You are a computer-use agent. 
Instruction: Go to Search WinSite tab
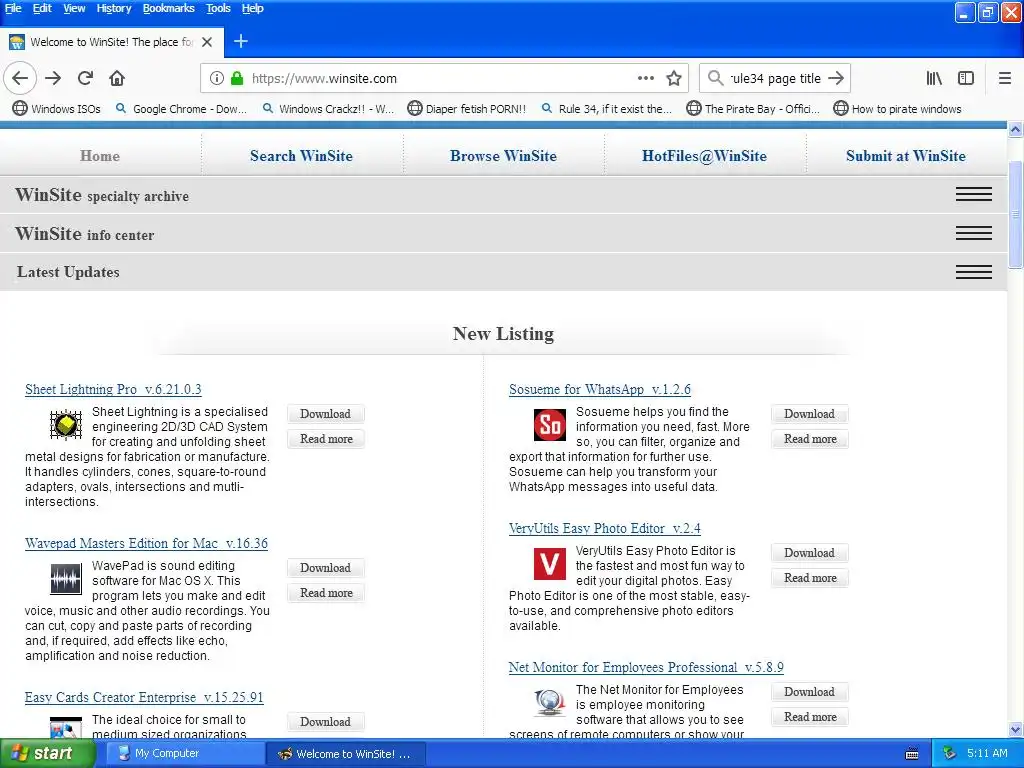[x=302, y=155]
